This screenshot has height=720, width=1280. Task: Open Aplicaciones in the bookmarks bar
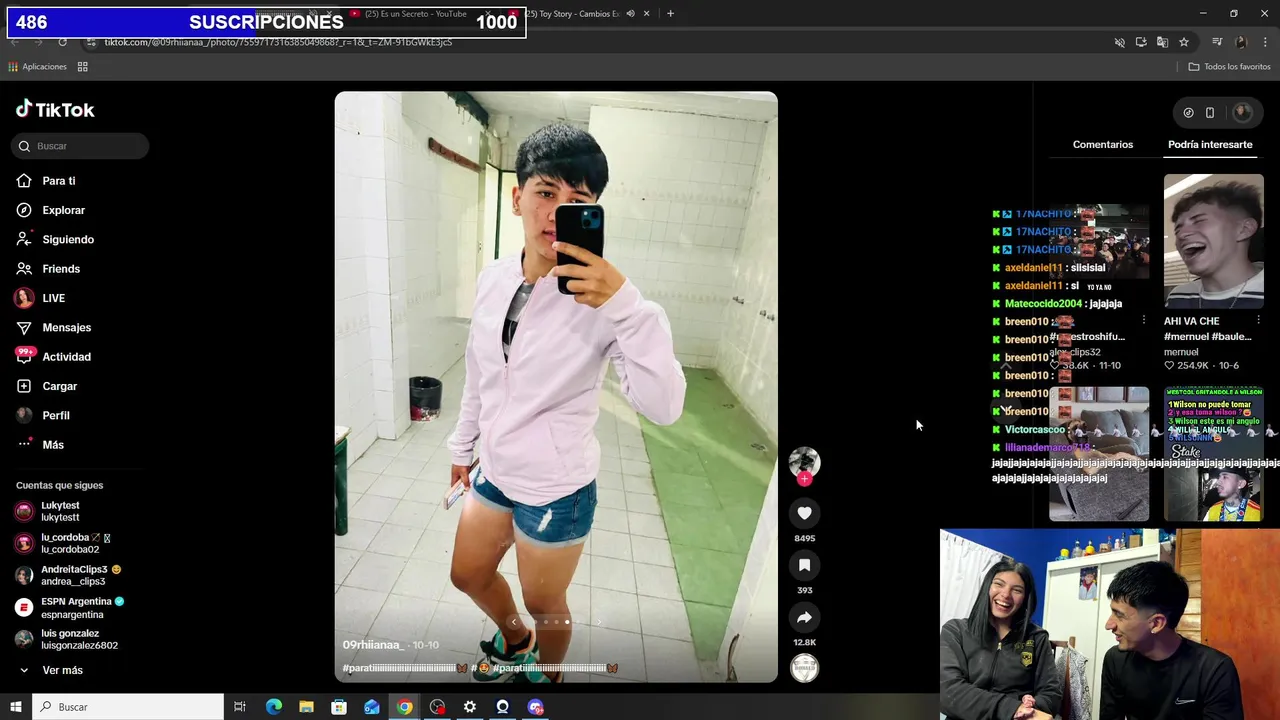point(37,67)
